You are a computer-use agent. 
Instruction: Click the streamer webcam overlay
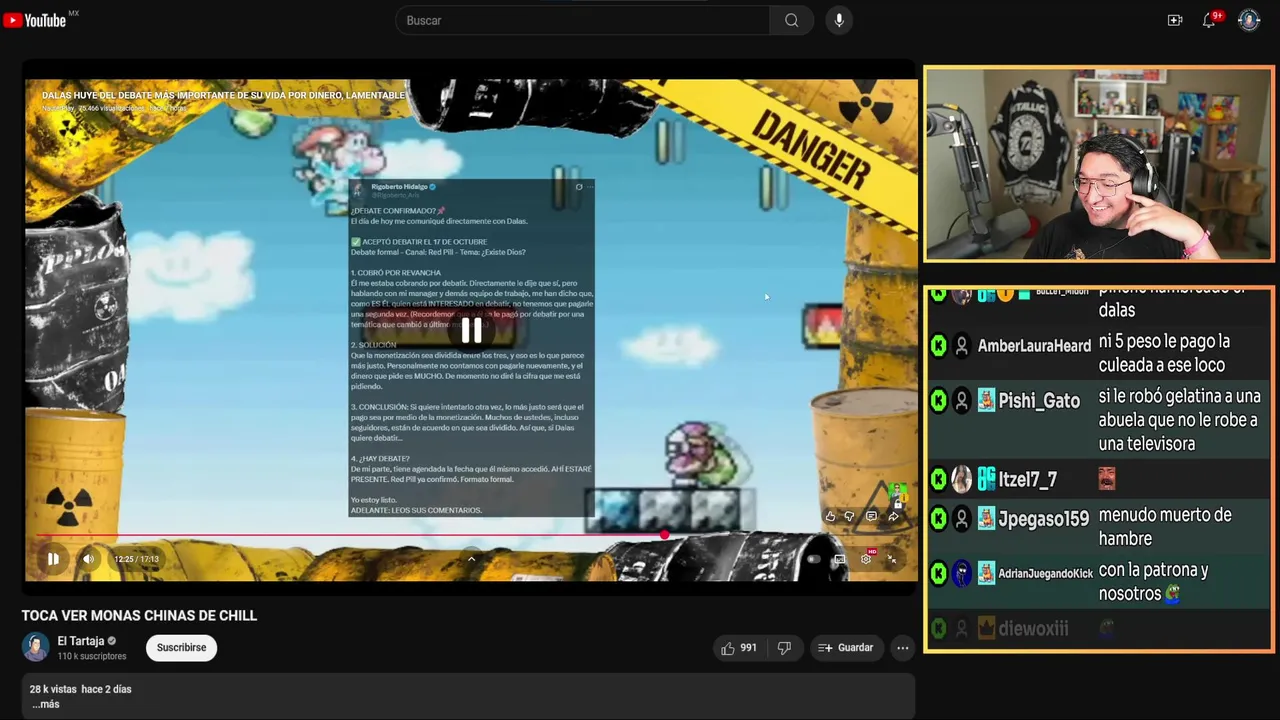coord(1098,164)
